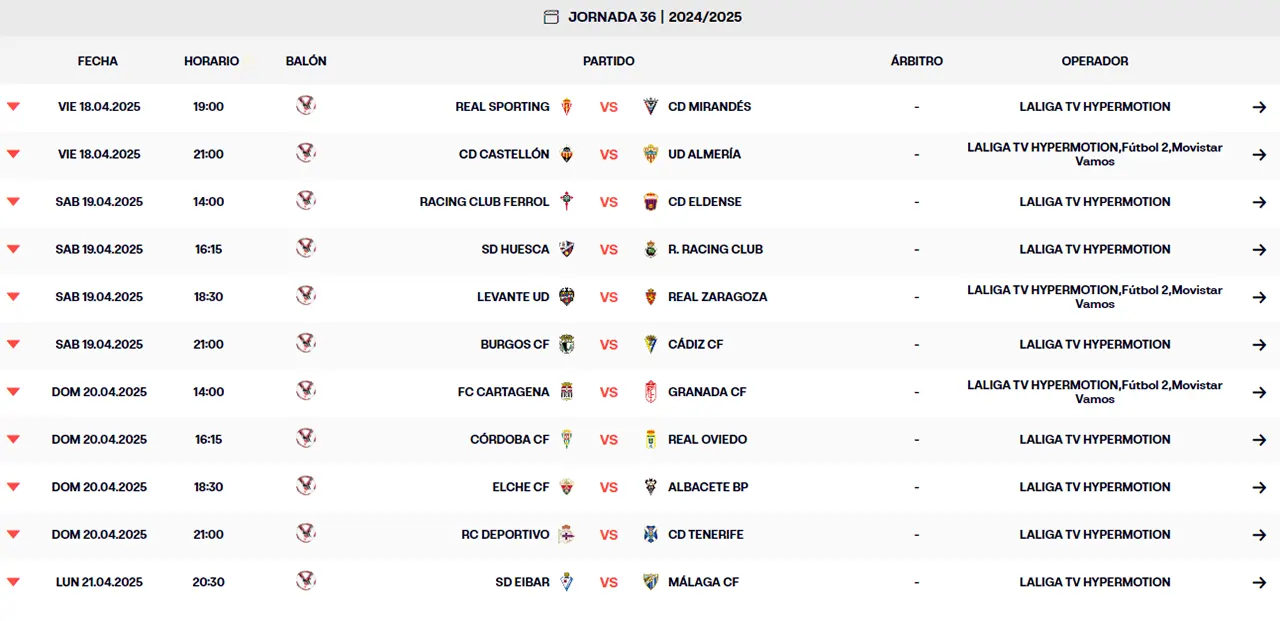Click the Granada CF club crest
The width and height of the screenshot is (1280, 621).
click(x=651, y=392)
